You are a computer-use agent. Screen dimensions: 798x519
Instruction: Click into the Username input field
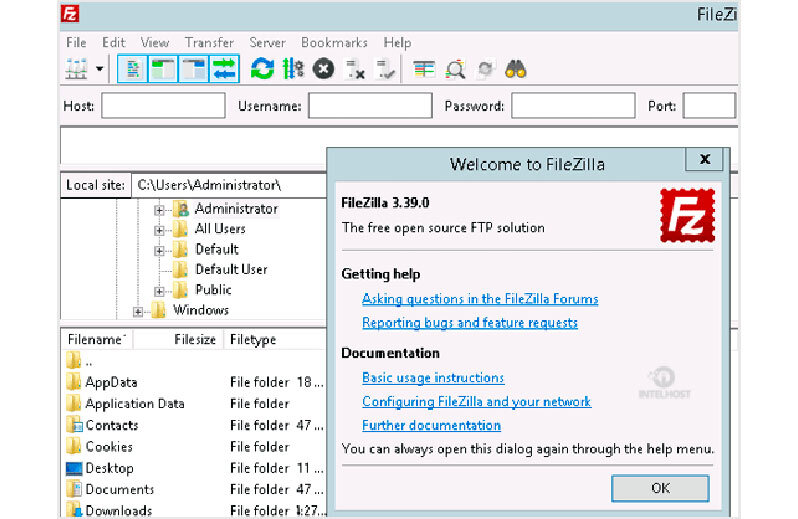click(370, 105)
